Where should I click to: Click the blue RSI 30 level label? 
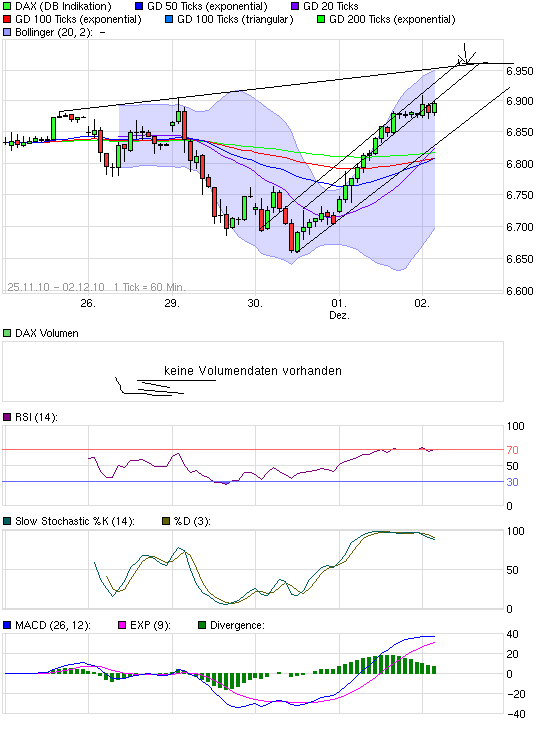coord(513,482)
